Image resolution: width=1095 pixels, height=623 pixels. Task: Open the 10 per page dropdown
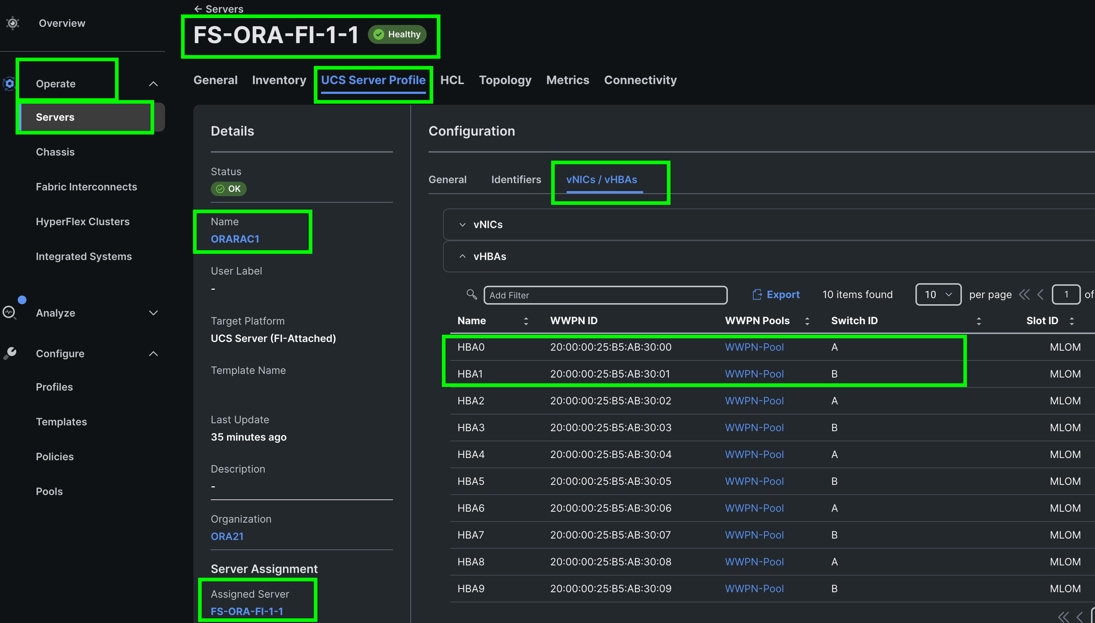(937, 295)
